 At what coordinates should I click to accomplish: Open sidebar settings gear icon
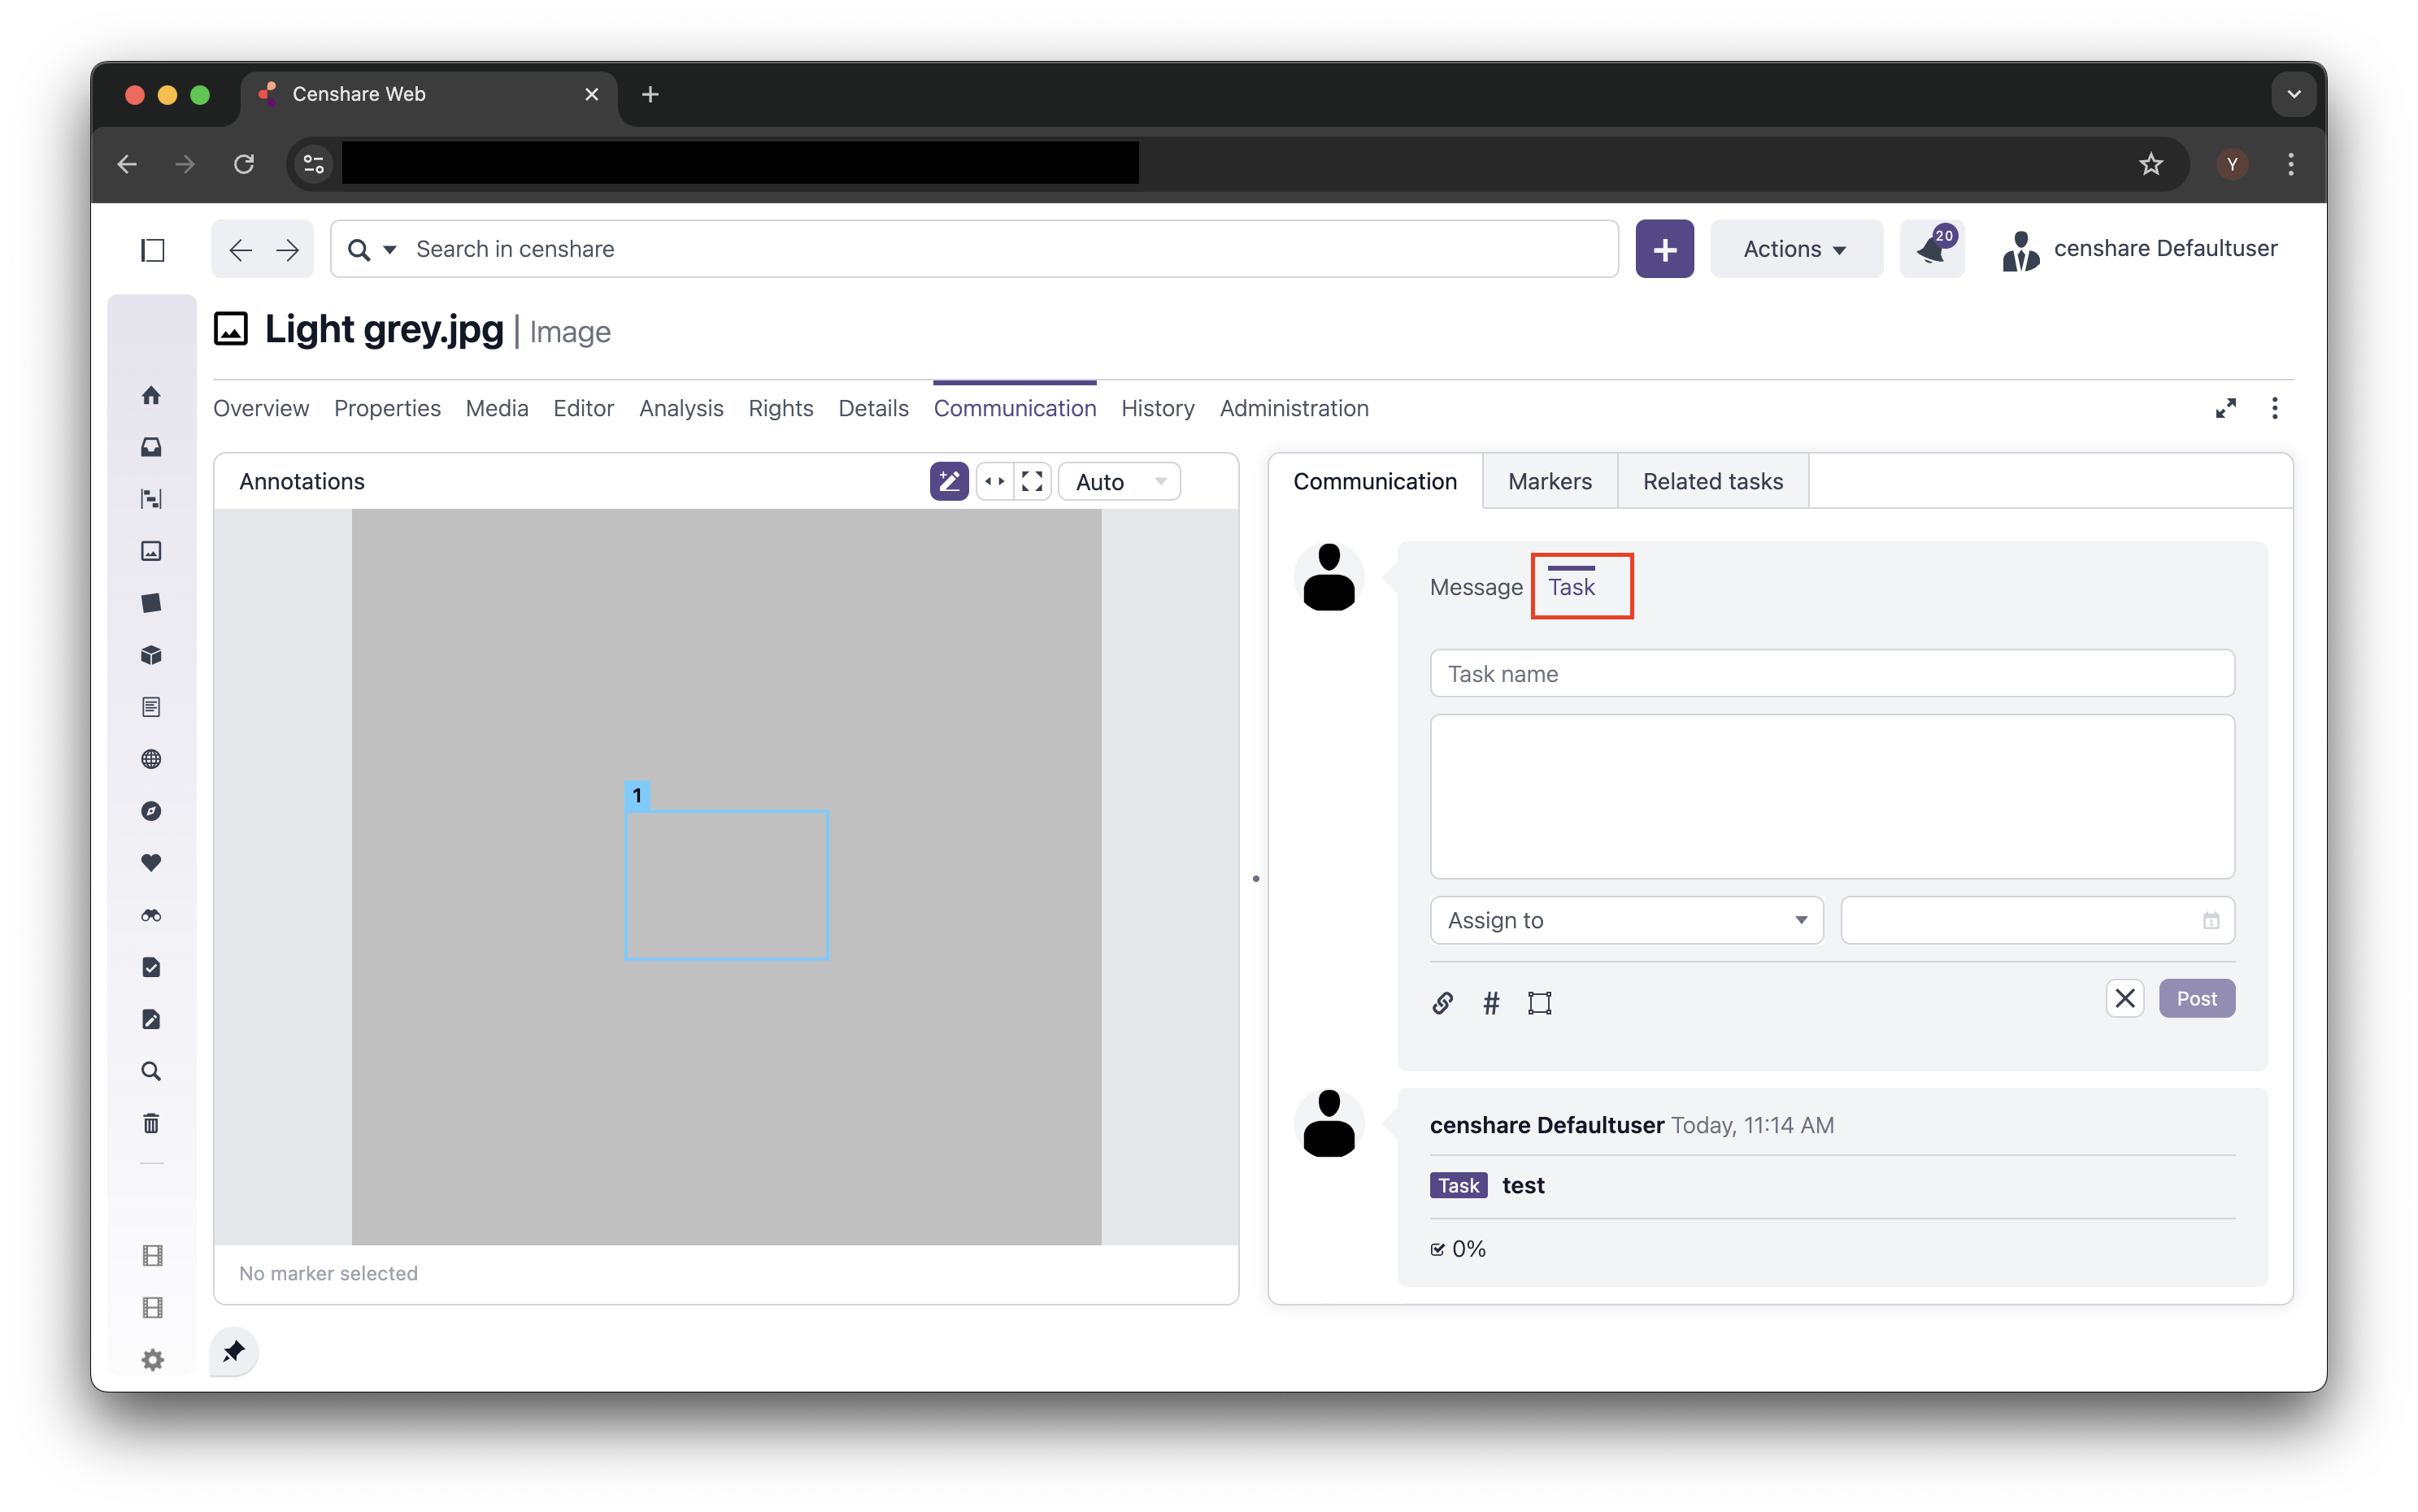click(x=152, y=1359)
